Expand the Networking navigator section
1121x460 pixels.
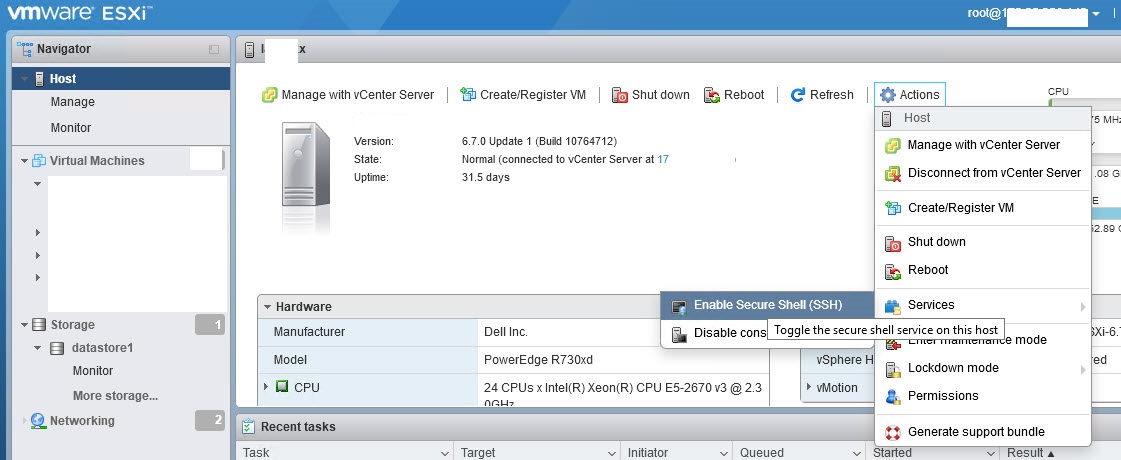pyautogui.click(x=24, y=421)
